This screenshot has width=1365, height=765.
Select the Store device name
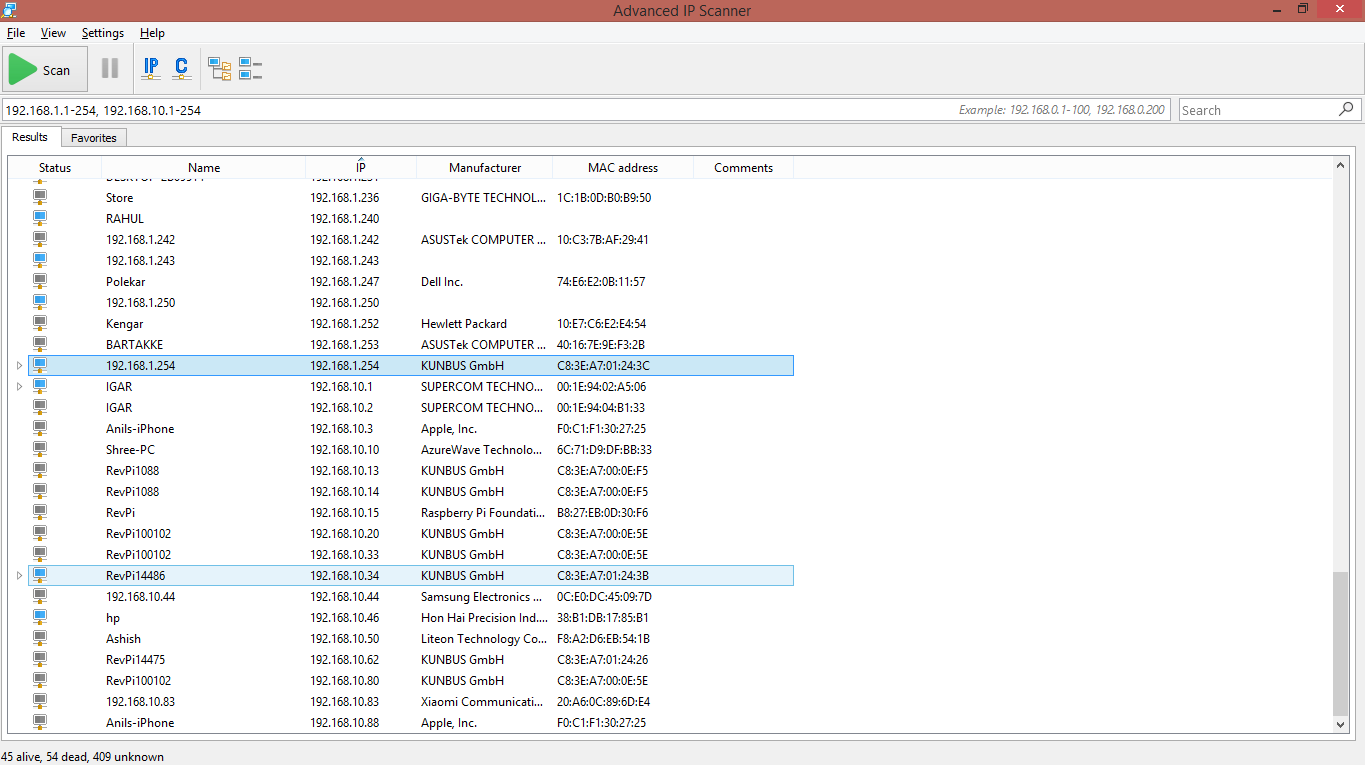click(119, 198)
